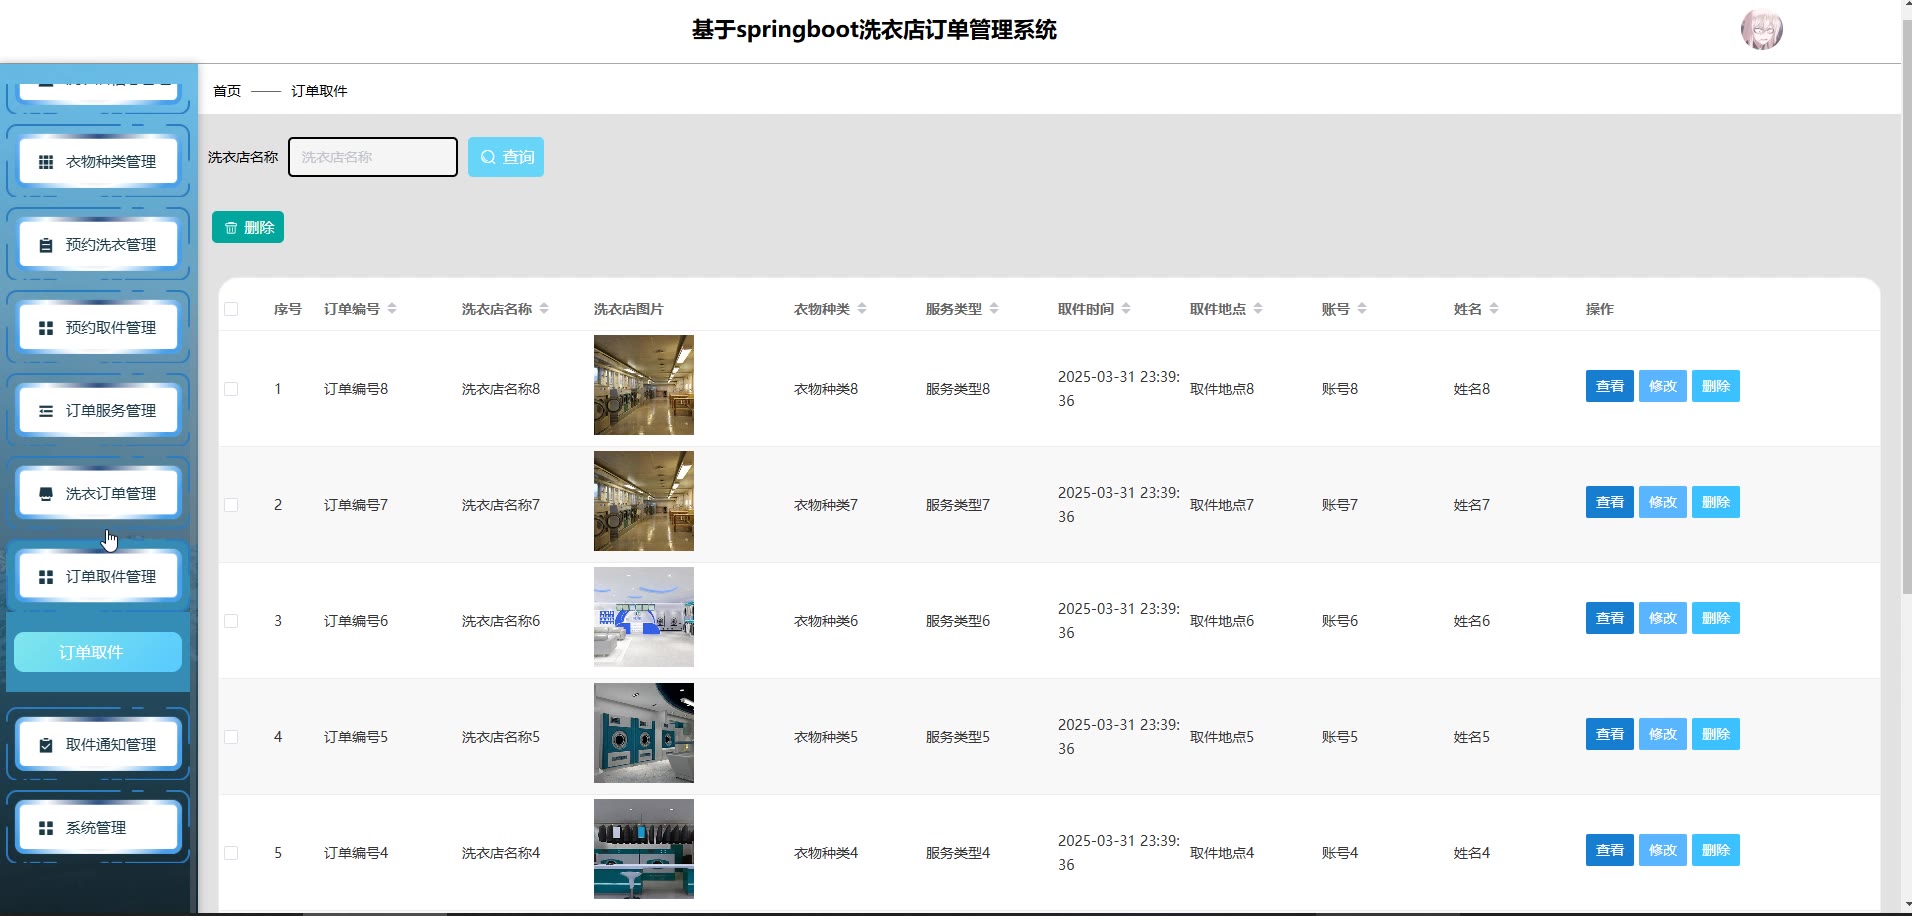
Task: Click the clipboard icon beside 预约洗衣管理
Action: click(x=46, y=245)
